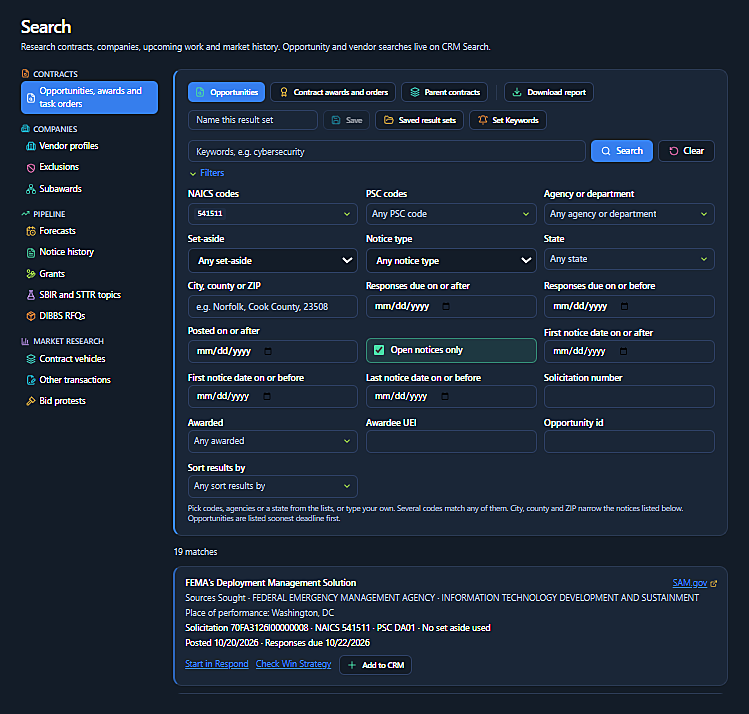The image size is (749, 714).
Task: Focus the Name this result set field
Action: point(253,120)
